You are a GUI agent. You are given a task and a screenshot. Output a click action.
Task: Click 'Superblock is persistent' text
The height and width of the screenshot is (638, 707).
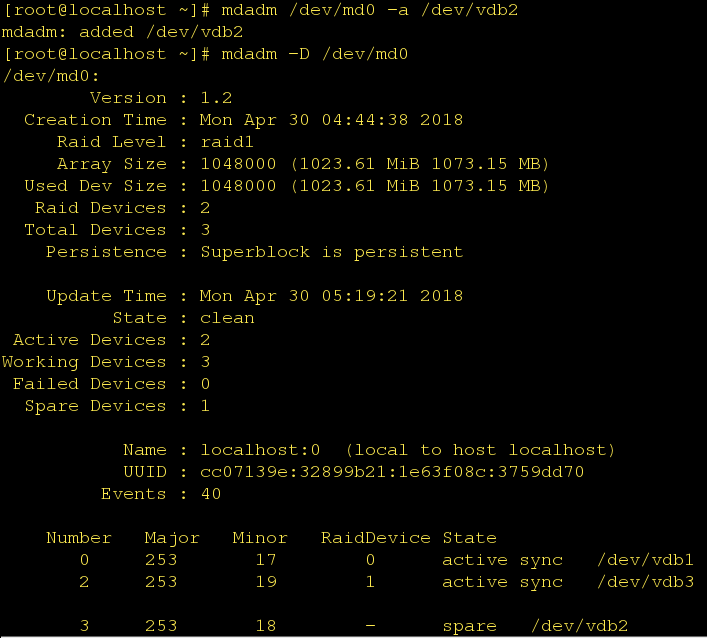(x=331, y=252)
